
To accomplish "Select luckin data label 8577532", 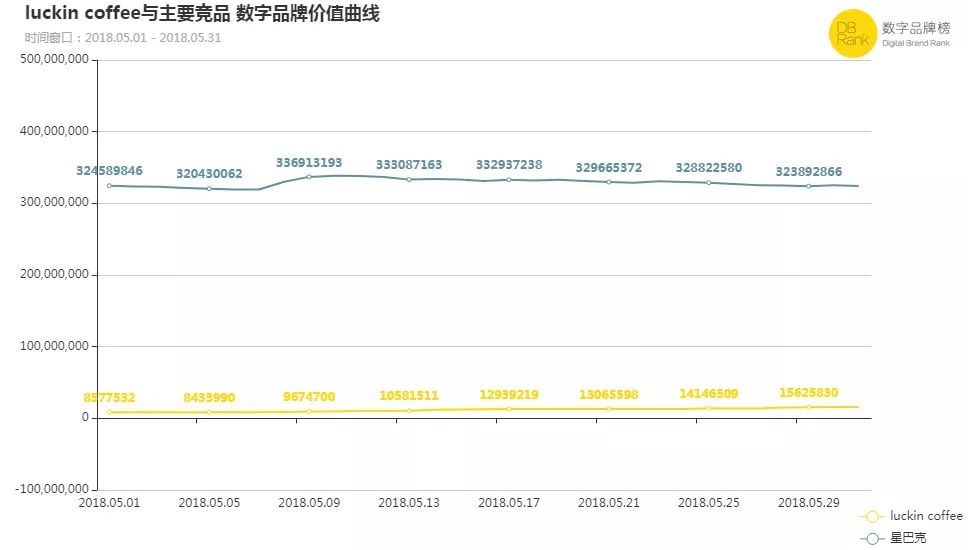I will (109, 398).
